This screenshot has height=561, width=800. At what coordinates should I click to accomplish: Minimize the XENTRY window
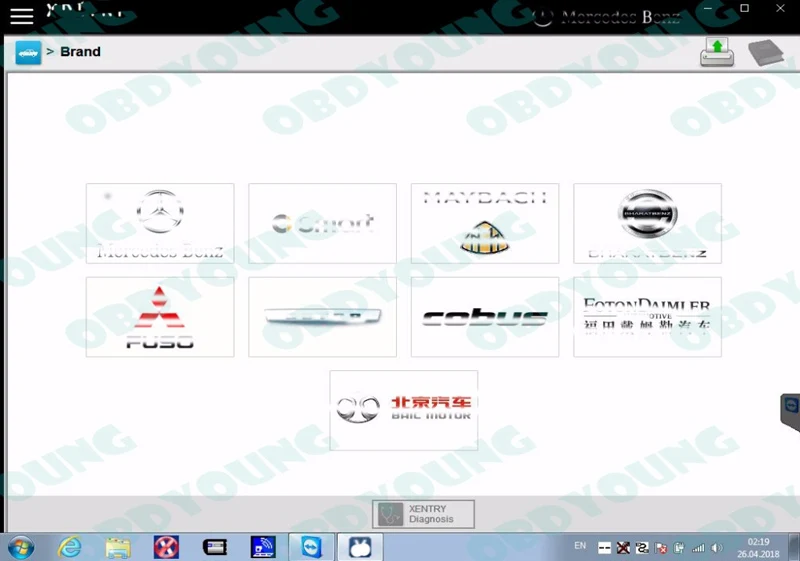coord(708,9)
